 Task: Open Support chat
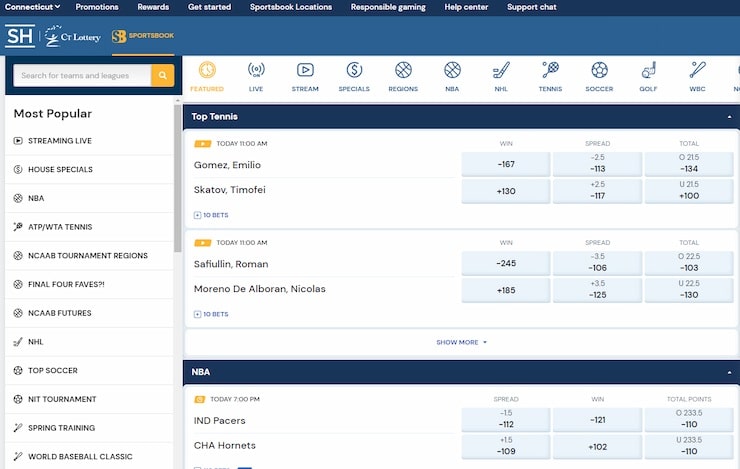(x=531, y=7)
